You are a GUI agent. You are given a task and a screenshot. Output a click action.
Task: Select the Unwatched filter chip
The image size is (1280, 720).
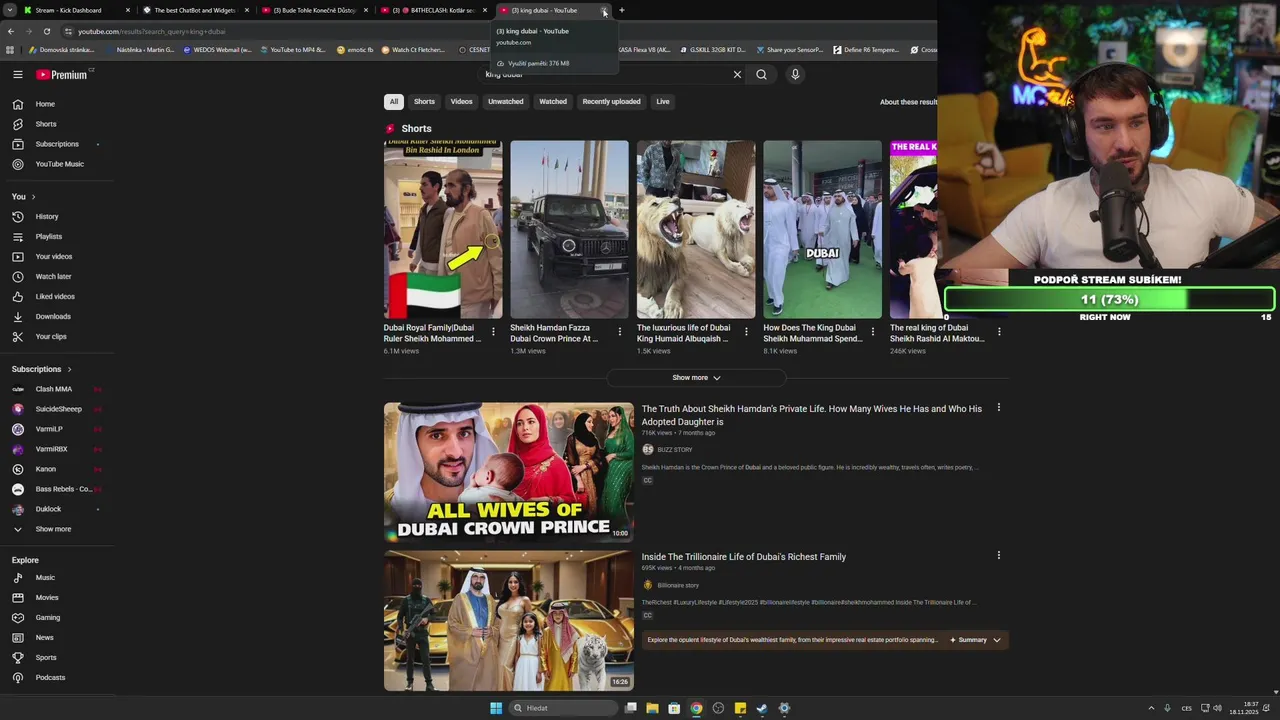click(x=505, y=101)
